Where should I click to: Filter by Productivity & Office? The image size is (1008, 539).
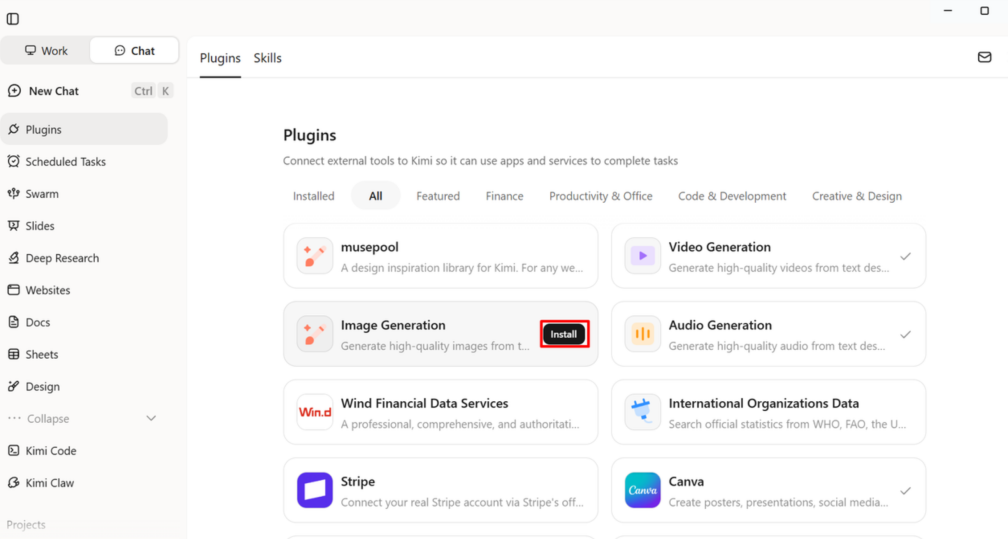pyautogui.click(x=600, y=196)
